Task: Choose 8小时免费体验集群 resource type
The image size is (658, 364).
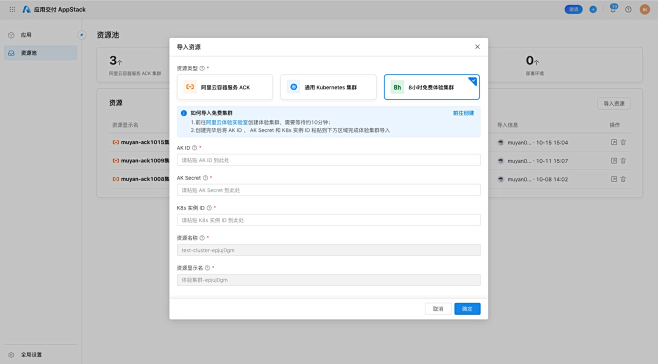Action: pyautogui.click(x=432, y=87)
